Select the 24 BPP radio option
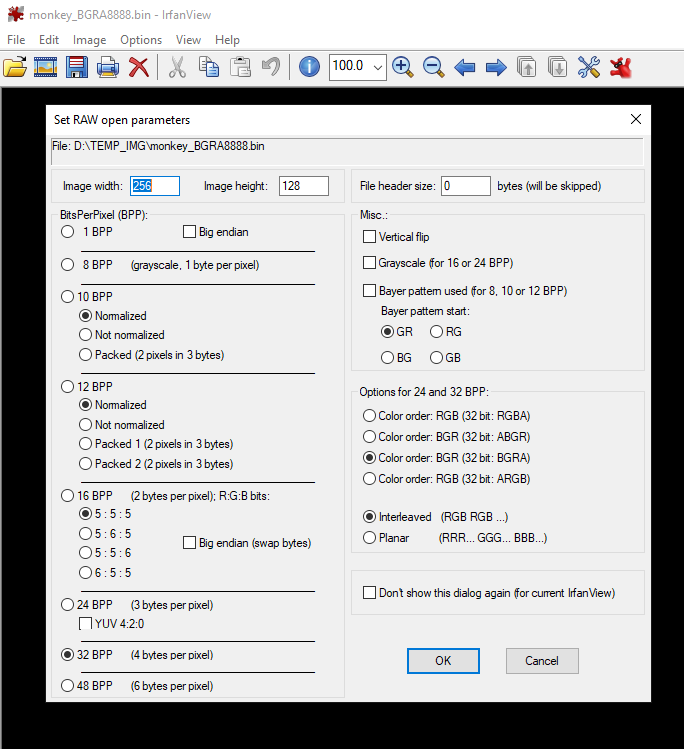This screenshot has width=684, height=749. coord(68,605)
